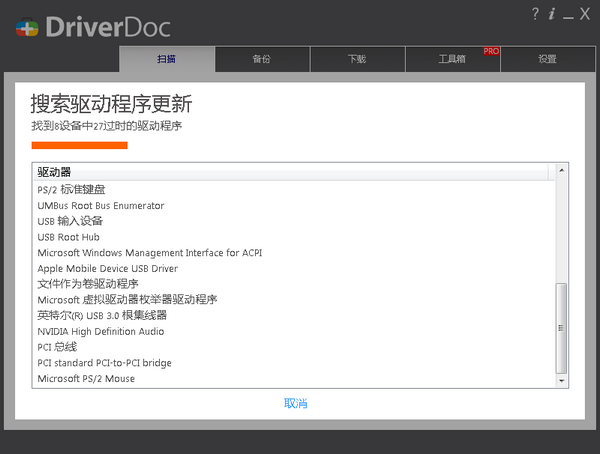
Task: Select Apple Mobile Device USB Driver
Action: click(x=107, y=268)
